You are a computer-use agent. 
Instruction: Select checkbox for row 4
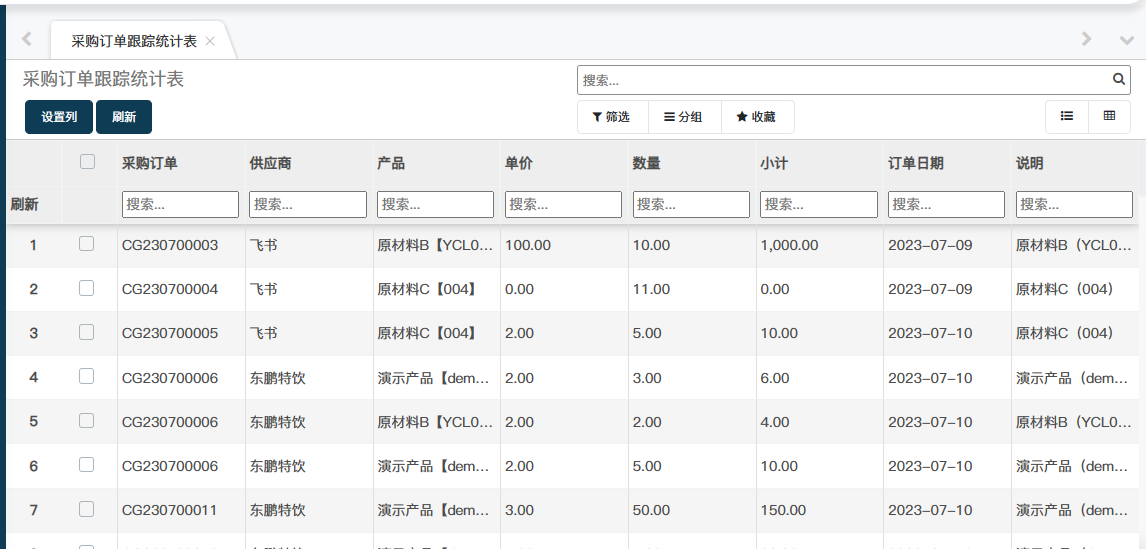point(87,377)
